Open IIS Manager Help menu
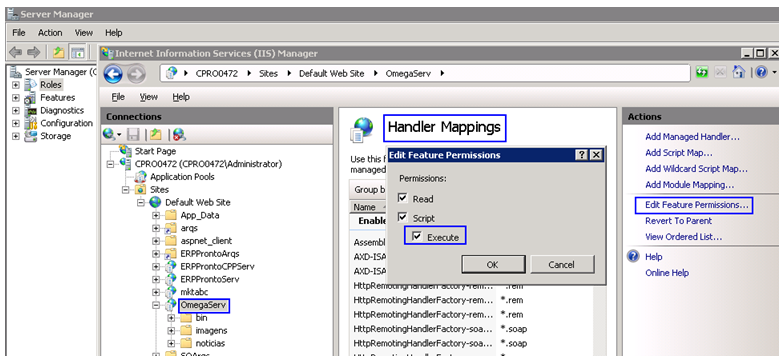This screenshot has height=361, width=781. click(181, 97)
